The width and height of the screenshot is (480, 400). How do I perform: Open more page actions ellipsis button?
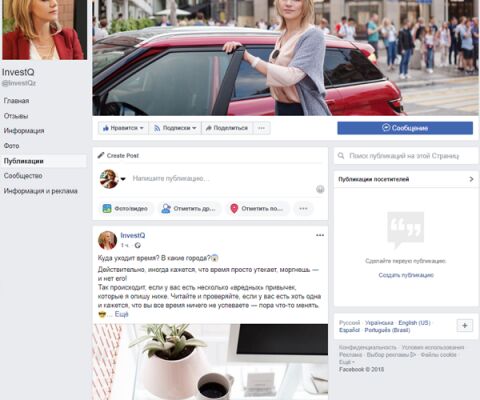pos(261,128)
